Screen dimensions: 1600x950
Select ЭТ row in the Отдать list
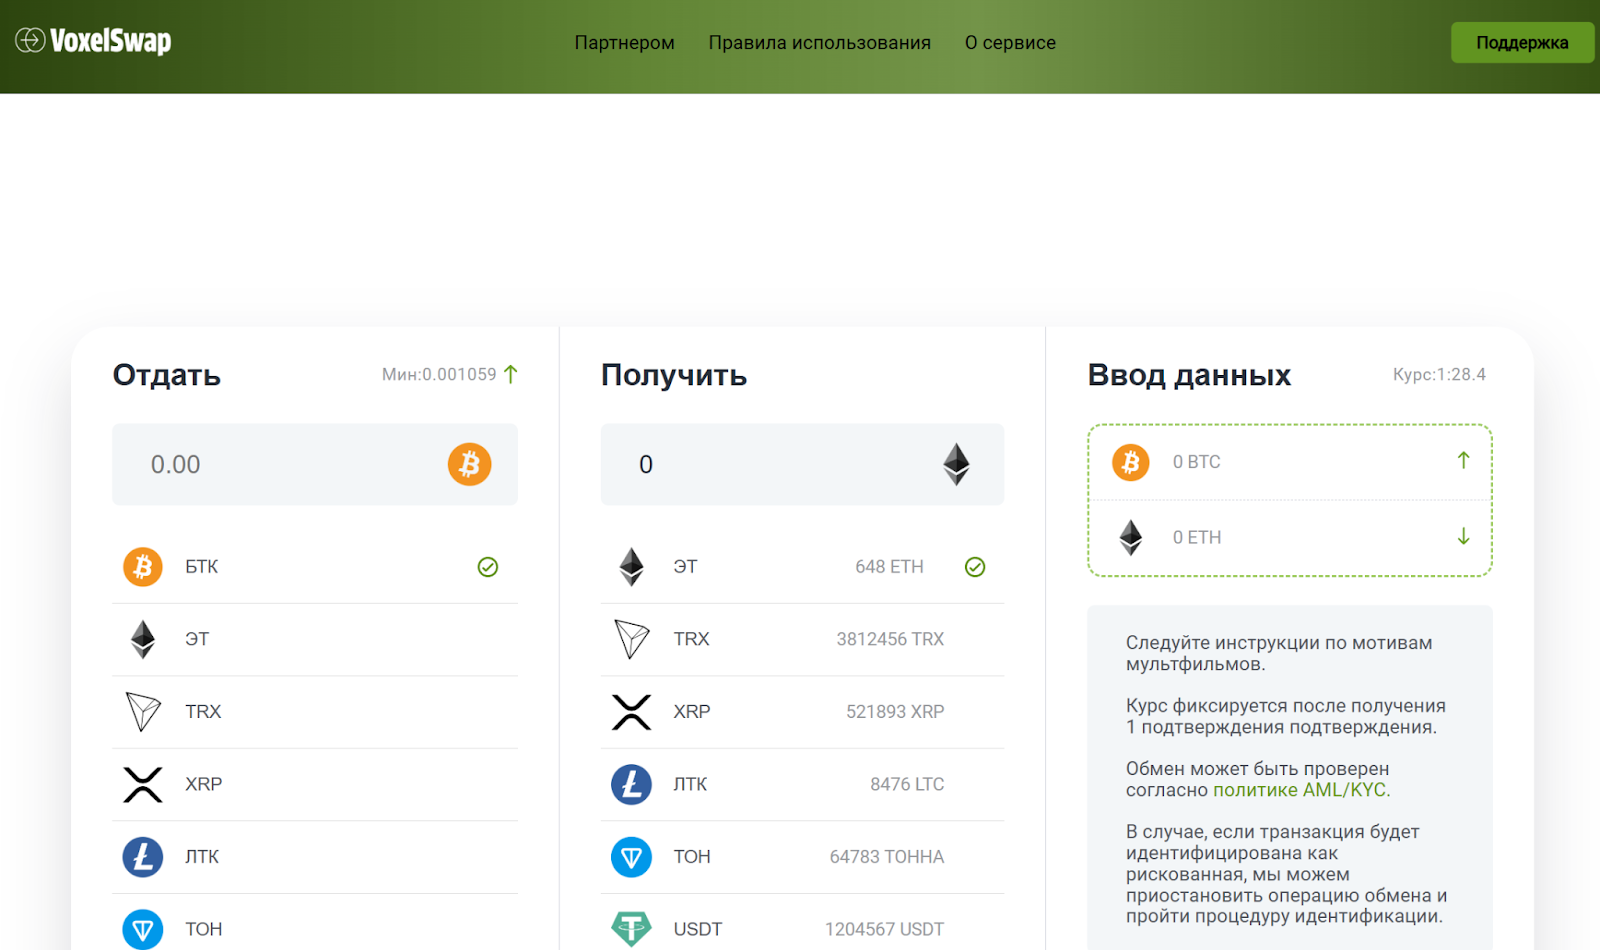click(x=314, y=639)
